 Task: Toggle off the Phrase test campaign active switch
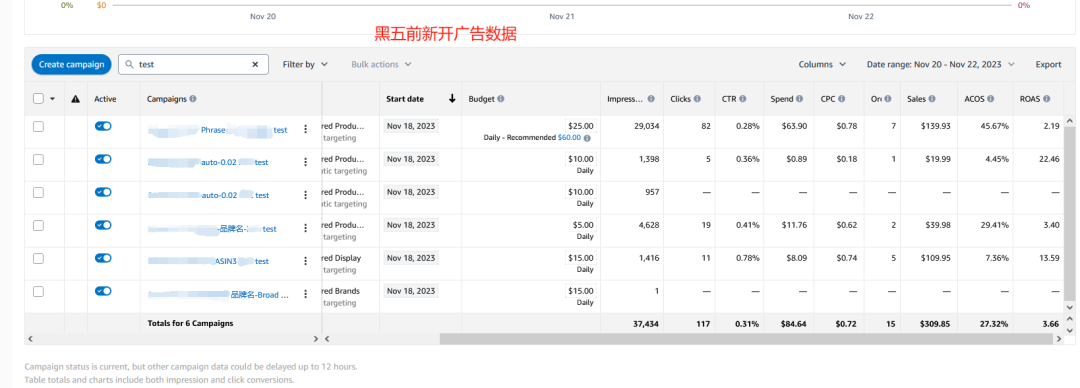pyautogui.click(x=103, y=126)
